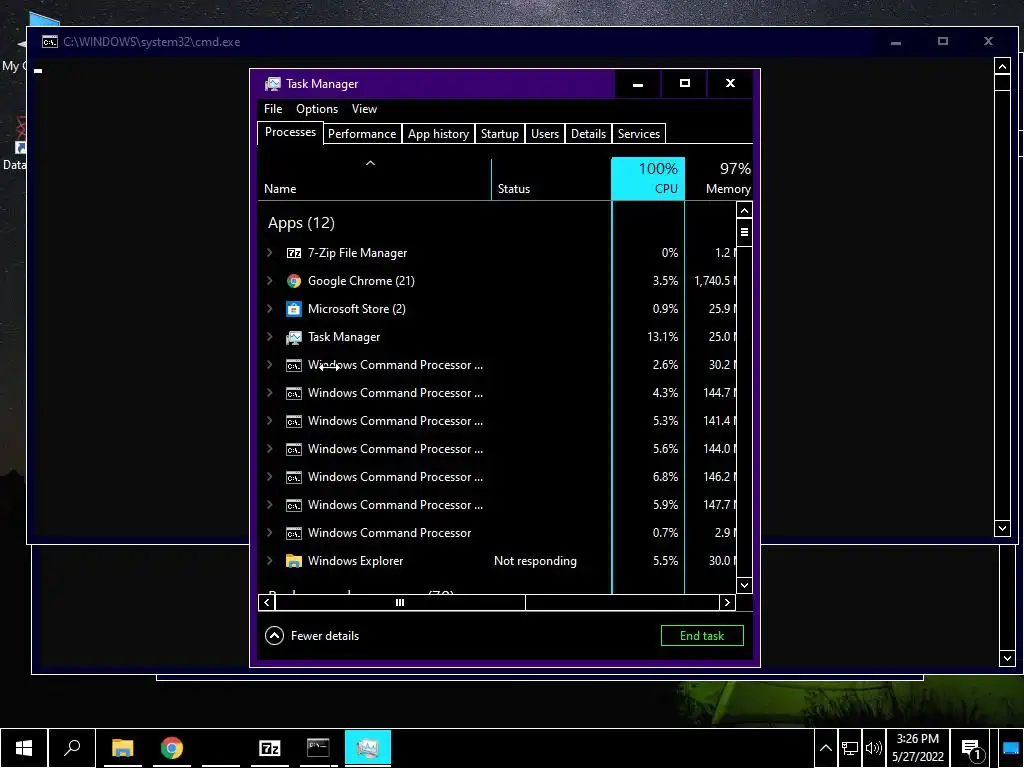Show hidden system tray icons

(x=825, y=748)
